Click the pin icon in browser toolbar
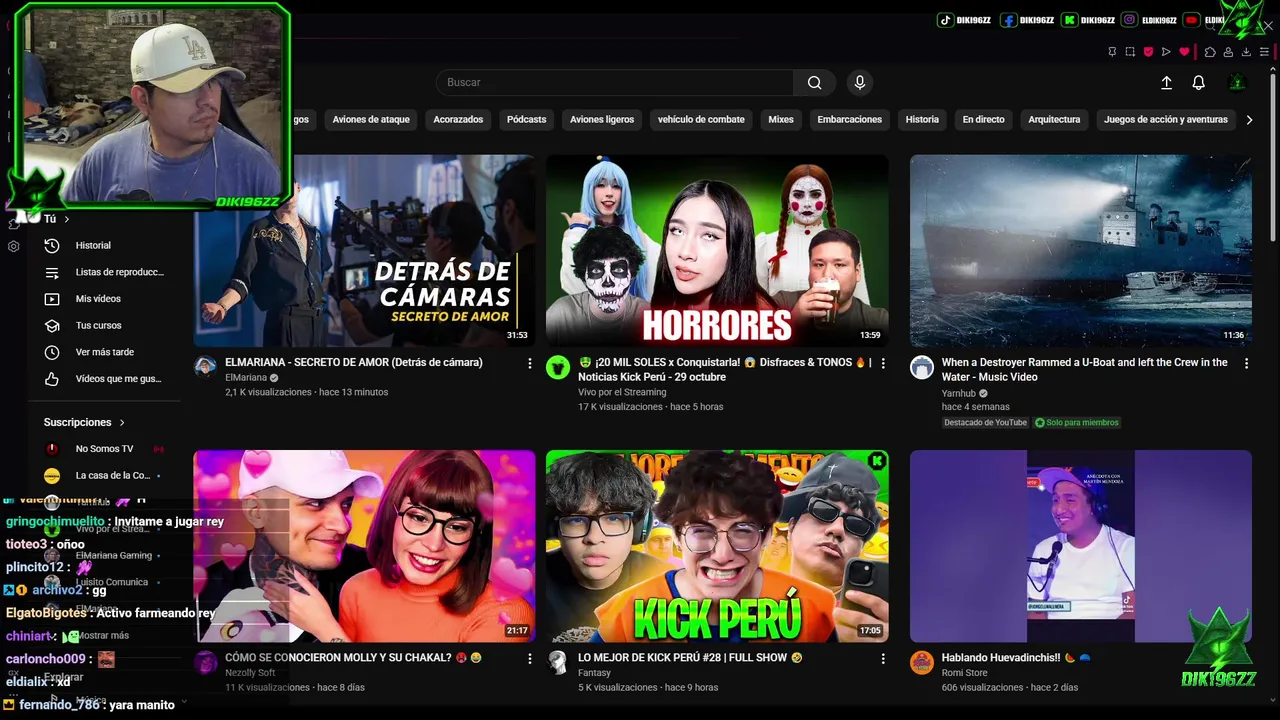The width and height of the screenshot is (1280, 720). click(1112, 52)
